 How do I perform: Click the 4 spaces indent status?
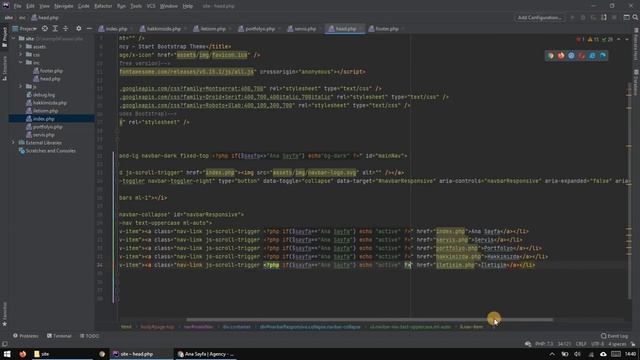pyautogui.click(x=617, y=344)
